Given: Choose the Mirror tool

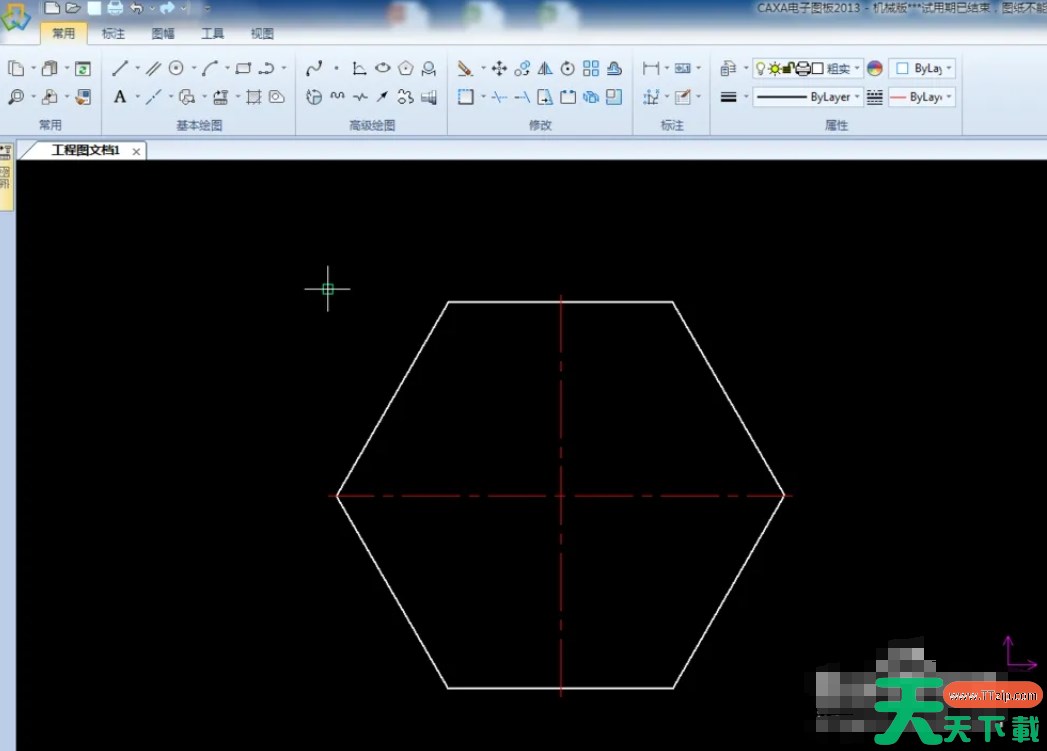Looking at the screenshot, I should 545,68.
